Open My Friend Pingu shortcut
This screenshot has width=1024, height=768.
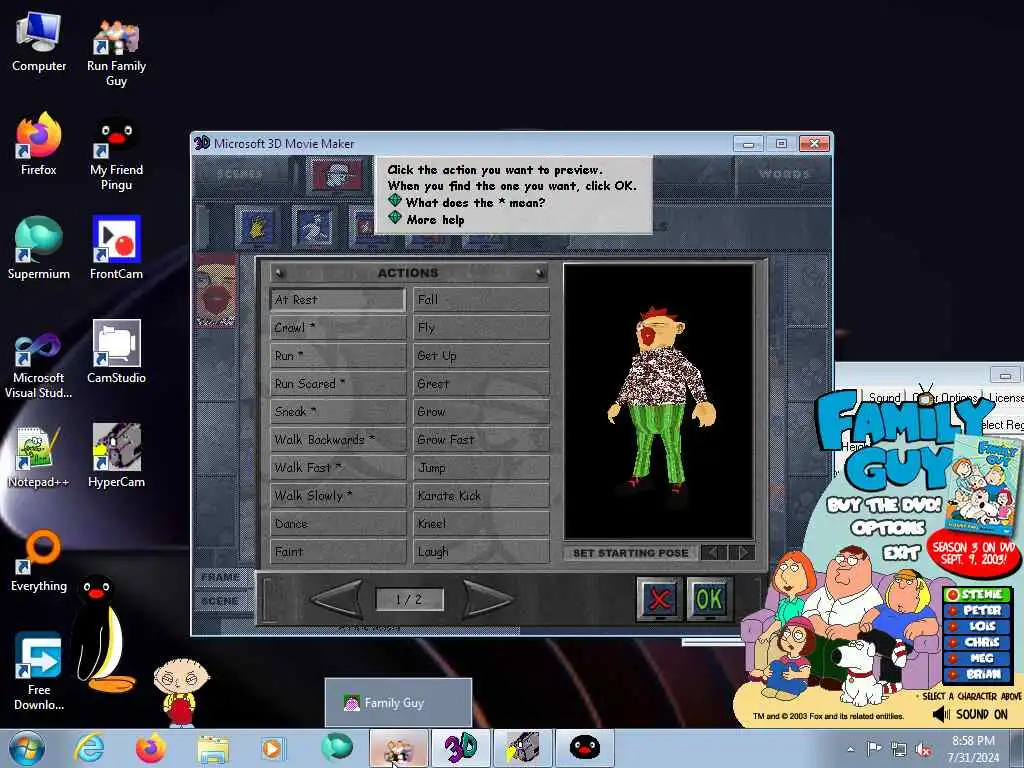116,154
